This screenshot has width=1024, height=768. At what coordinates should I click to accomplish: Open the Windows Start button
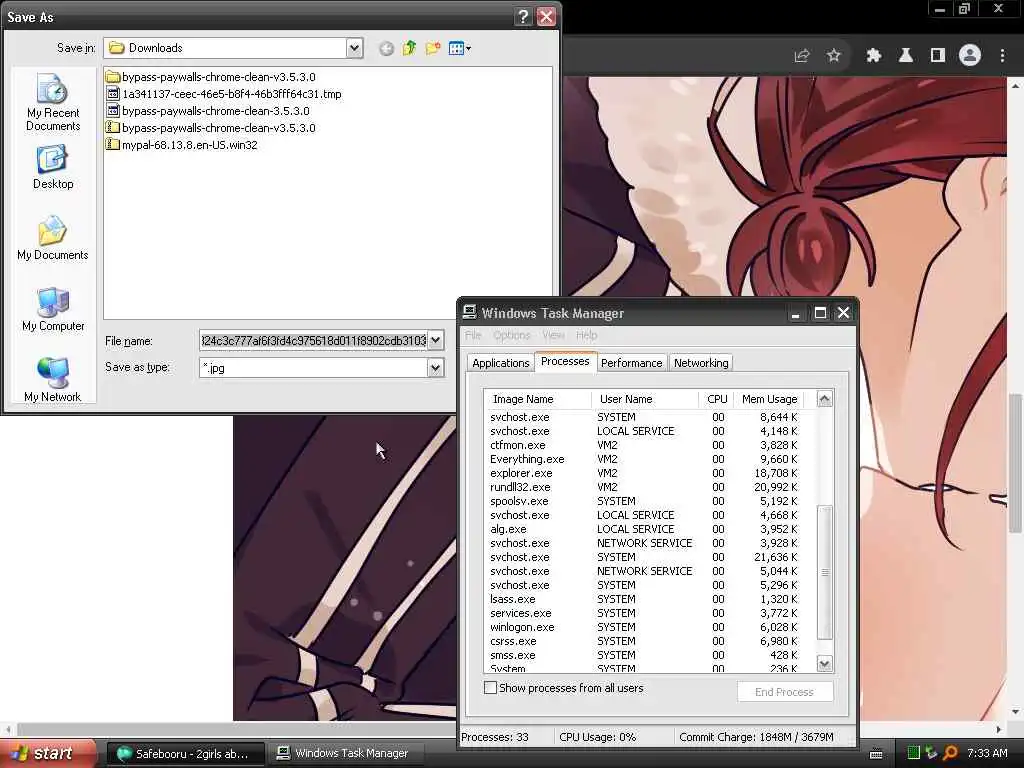pyautogui.click(x=48, y=754)
